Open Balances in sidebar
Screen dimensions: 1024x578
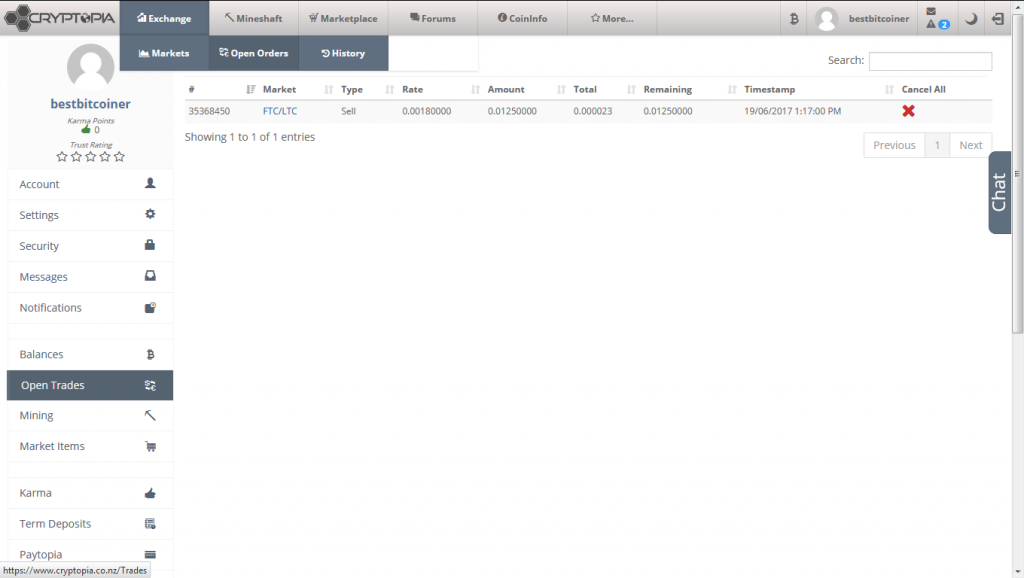coord(90,354)
